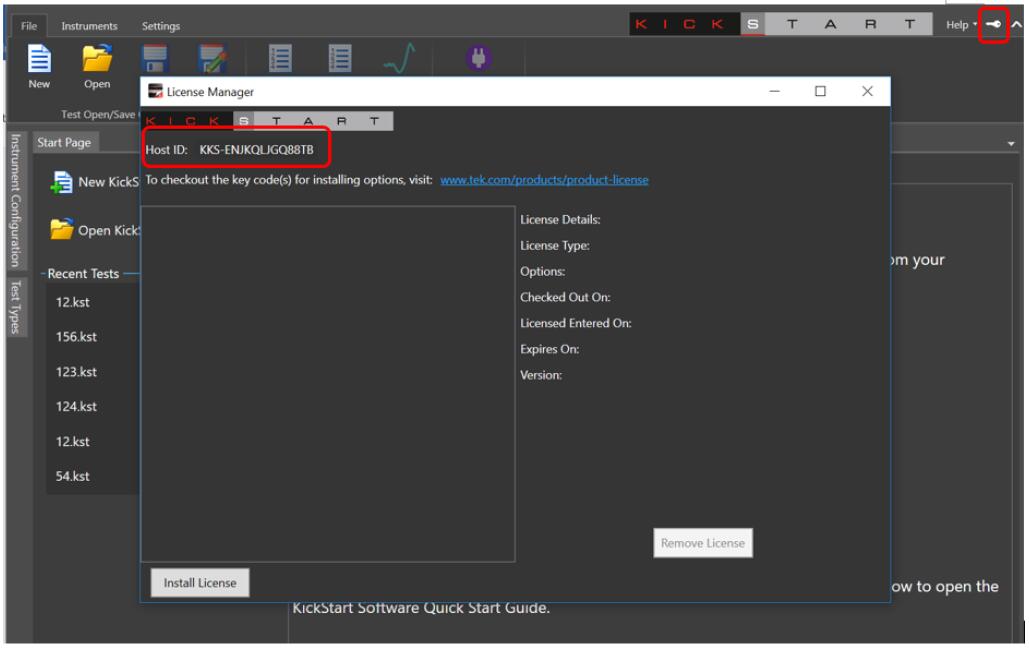Open the Instrument Configuration side panel
The image size is (1029, 648).
(x=16, y=200)
